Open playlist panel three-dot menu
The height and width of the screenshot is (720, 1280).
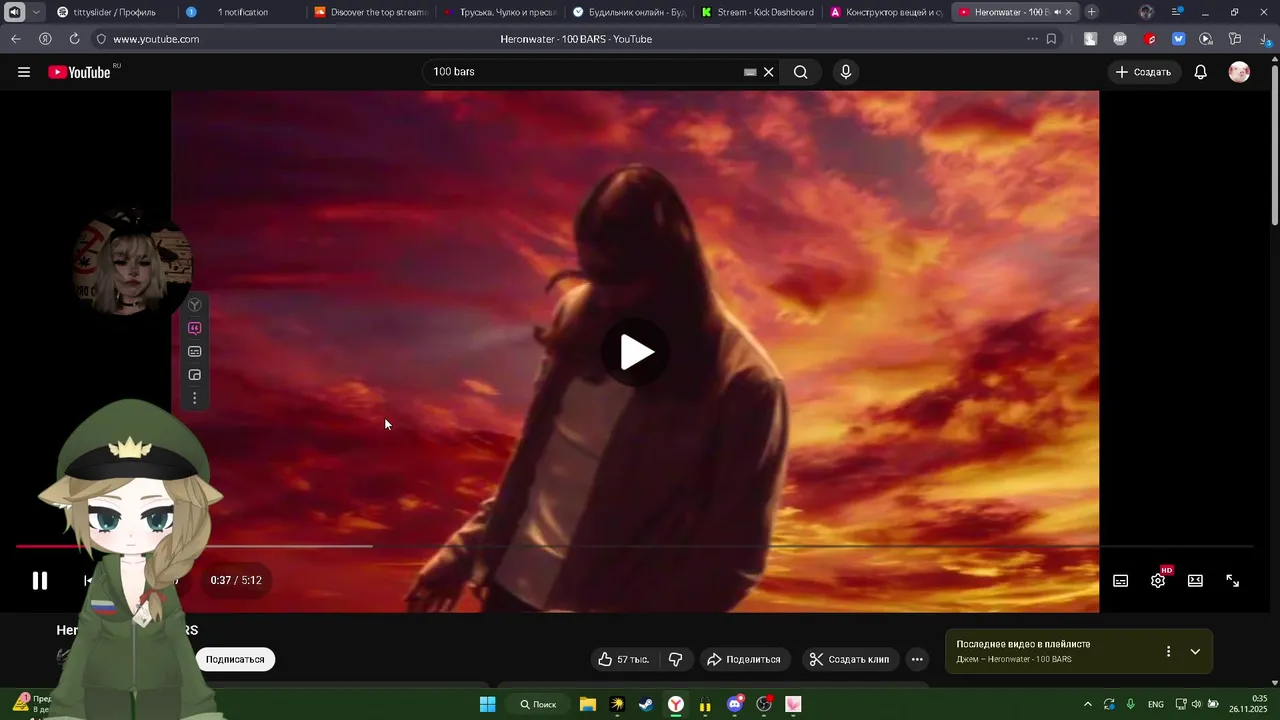(x=1168, y=651)
